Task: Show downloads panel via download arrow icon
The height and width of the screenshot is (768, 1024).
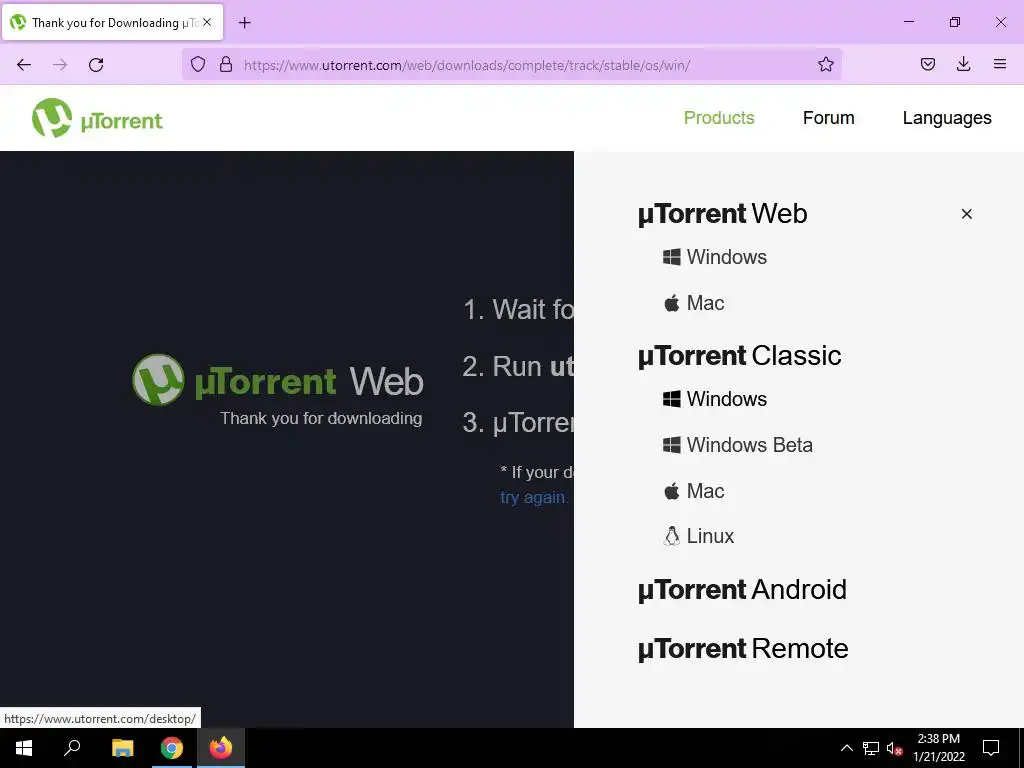Action: 963,64
